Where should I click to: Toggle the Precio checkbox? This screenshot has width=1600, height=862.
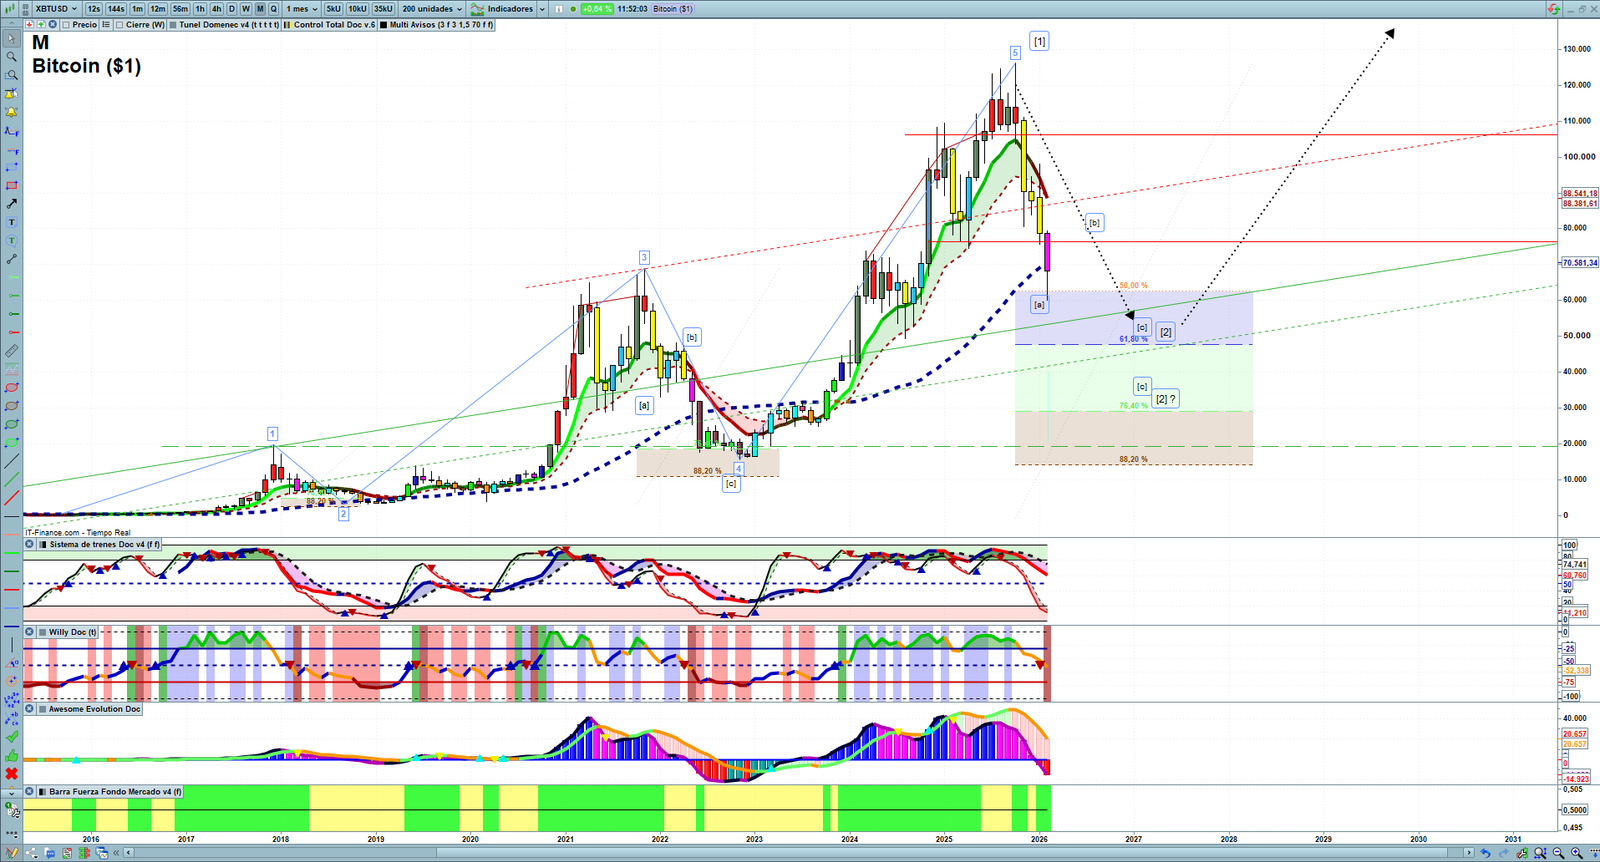(66, 25)
